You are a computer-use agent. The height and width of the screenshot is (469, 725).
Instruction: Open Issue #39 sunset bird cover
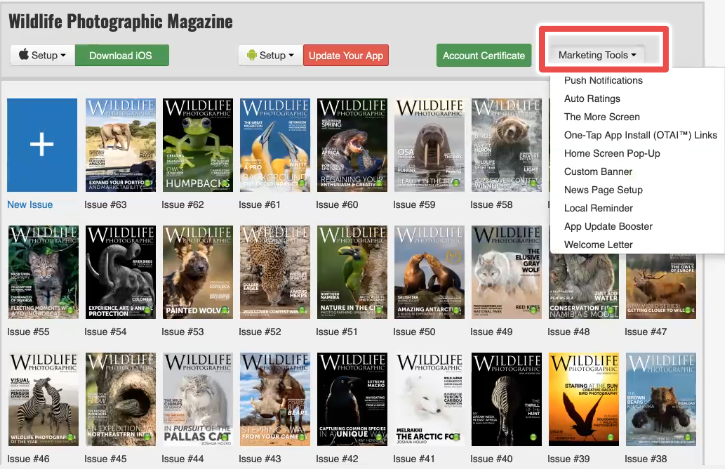pos(584,399)
